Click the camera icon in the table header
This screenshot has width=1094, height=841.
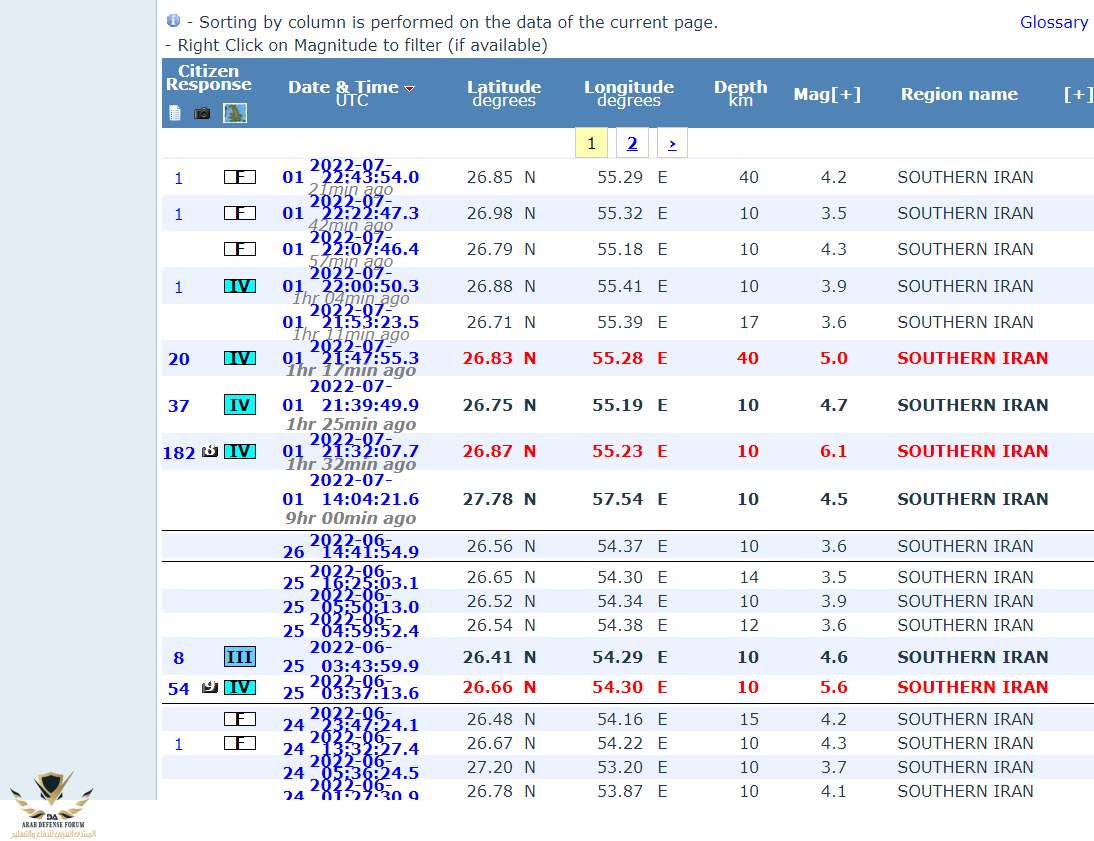click(x=202, y=113)
